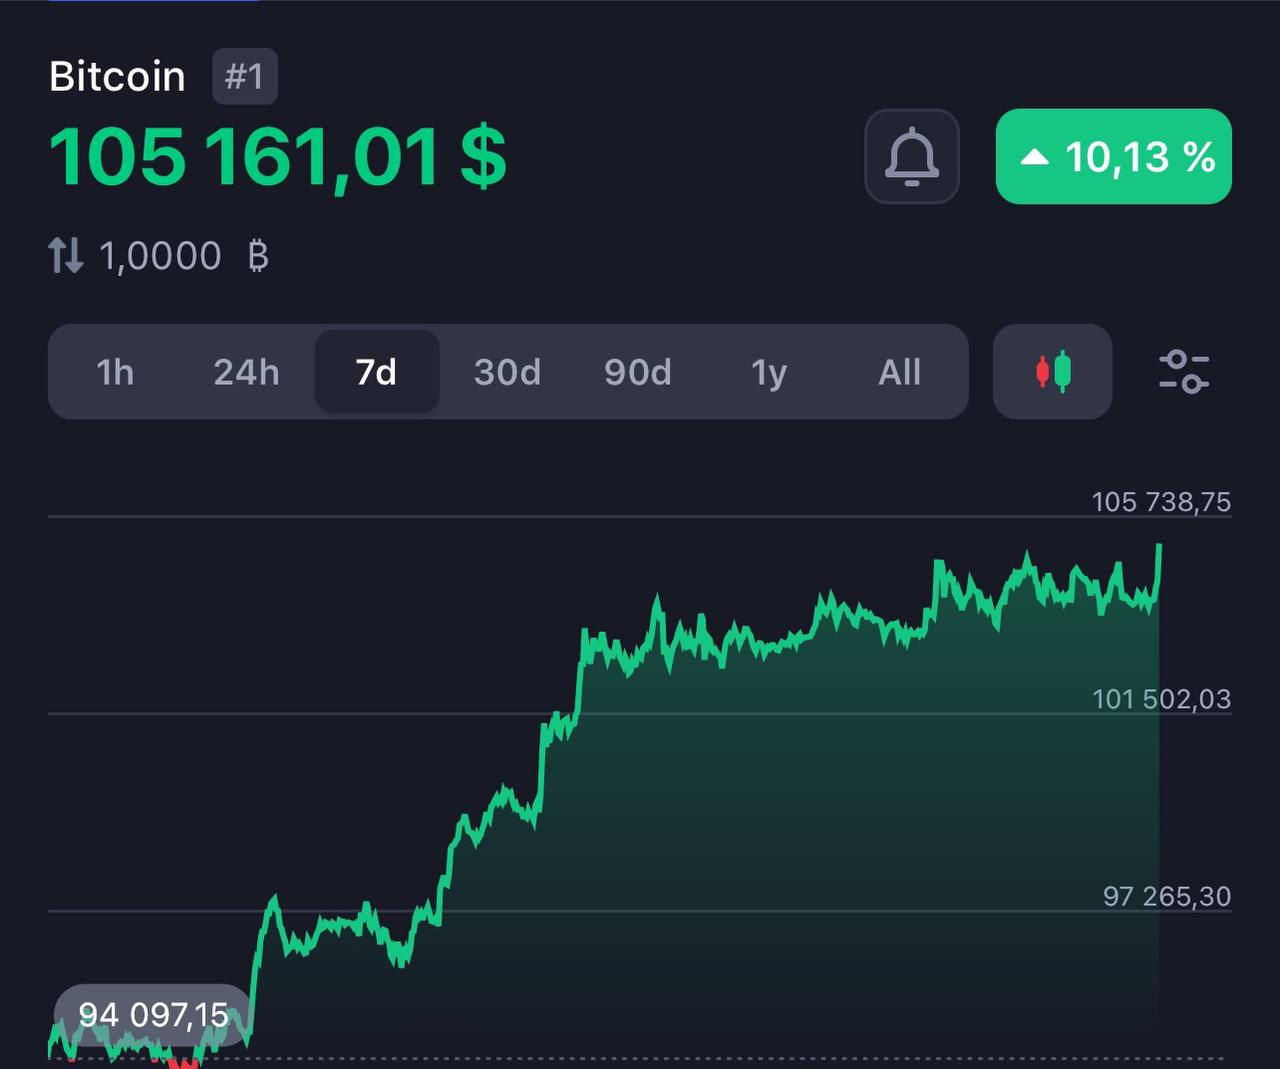Switch to the 24h timeframe
Viewport: 1280px width, 1069px height.
point(246,372)
